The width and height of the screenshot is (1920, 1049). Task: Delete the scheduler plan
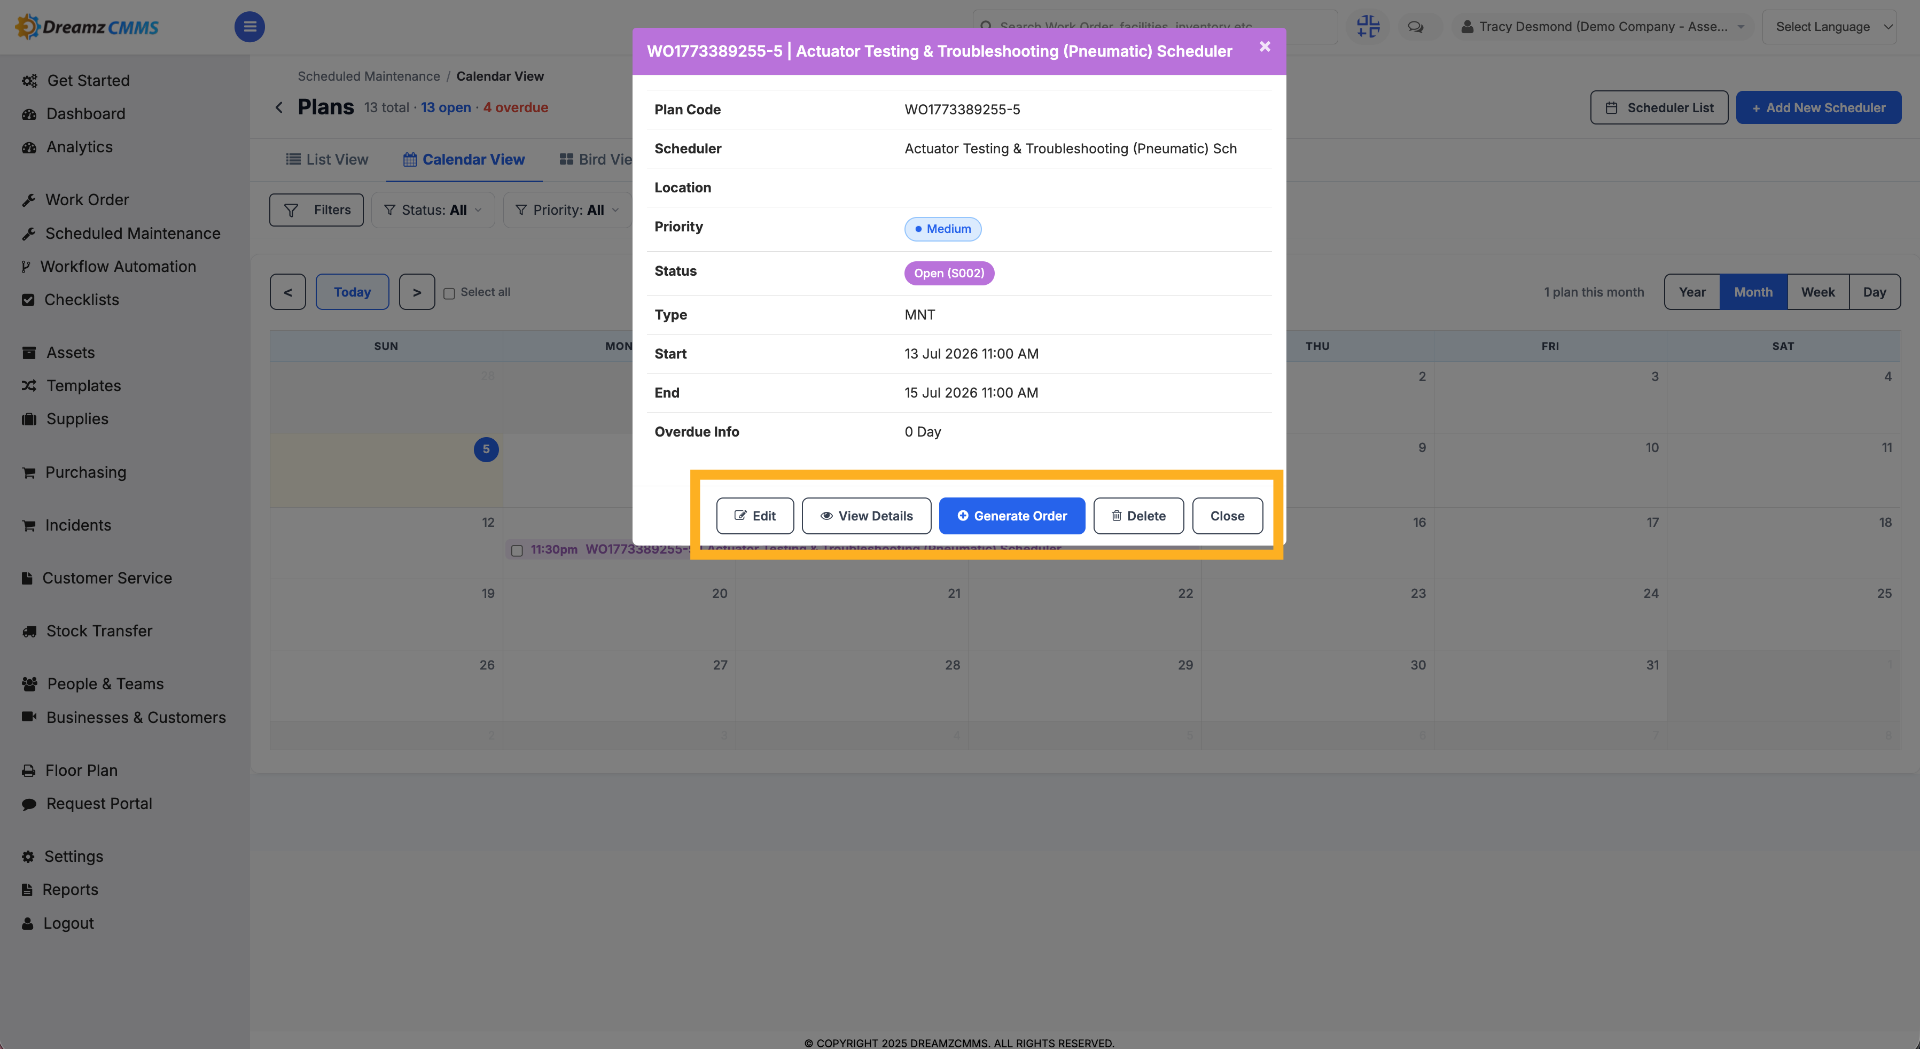[1138, 516]
